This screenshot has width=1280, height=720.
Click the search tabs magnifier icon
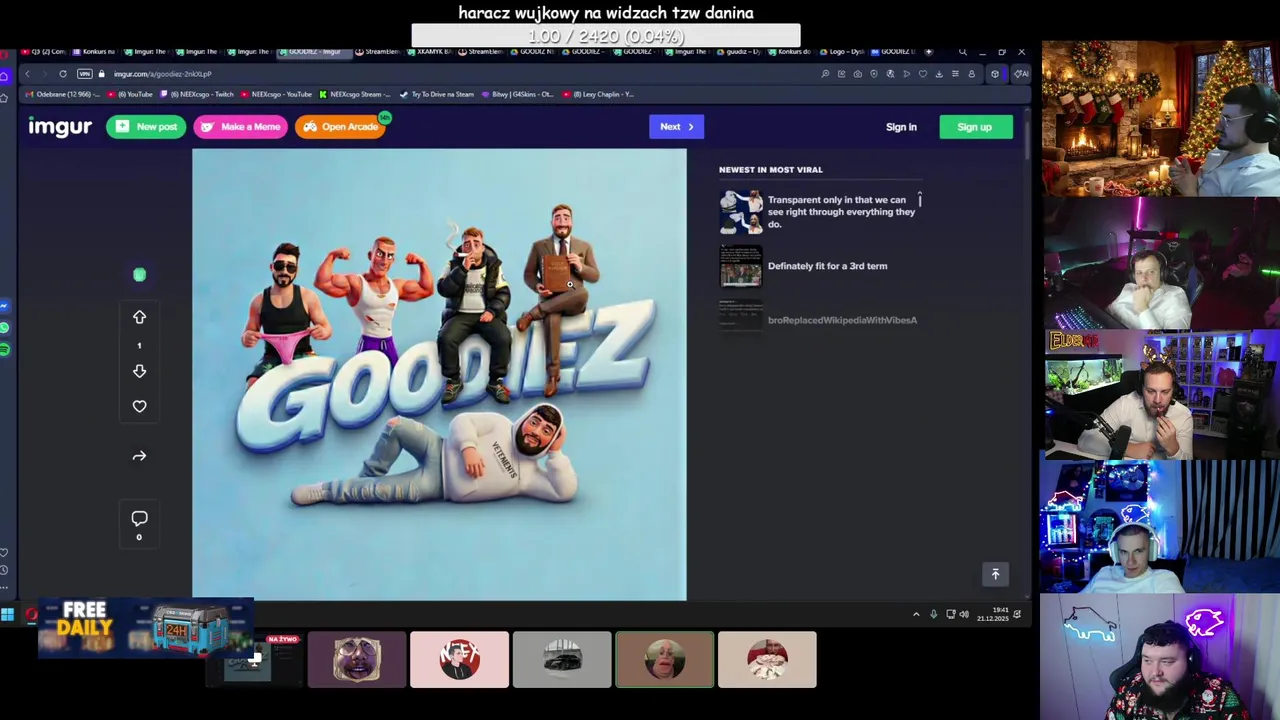[963, 52]
